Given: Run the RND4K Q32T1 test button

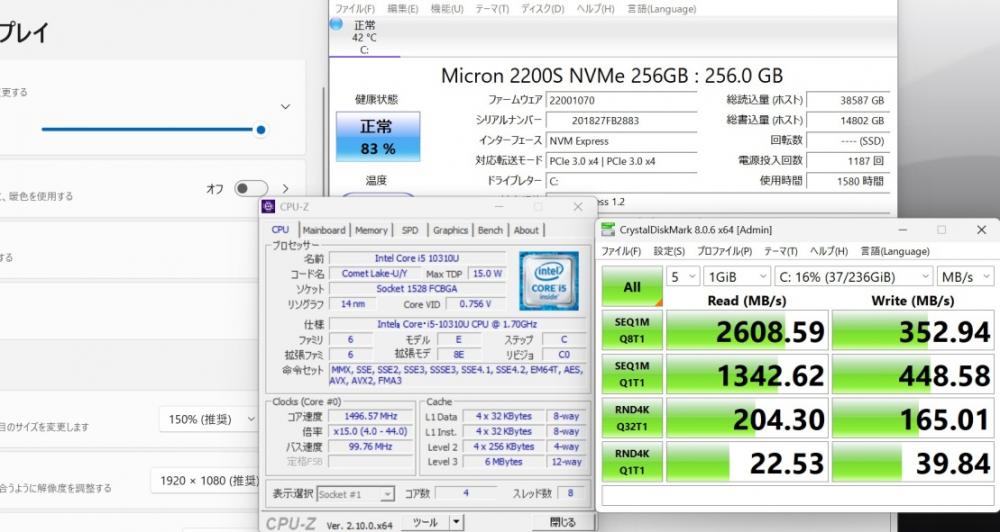Looking at the screenshot, I should (632, 418).
